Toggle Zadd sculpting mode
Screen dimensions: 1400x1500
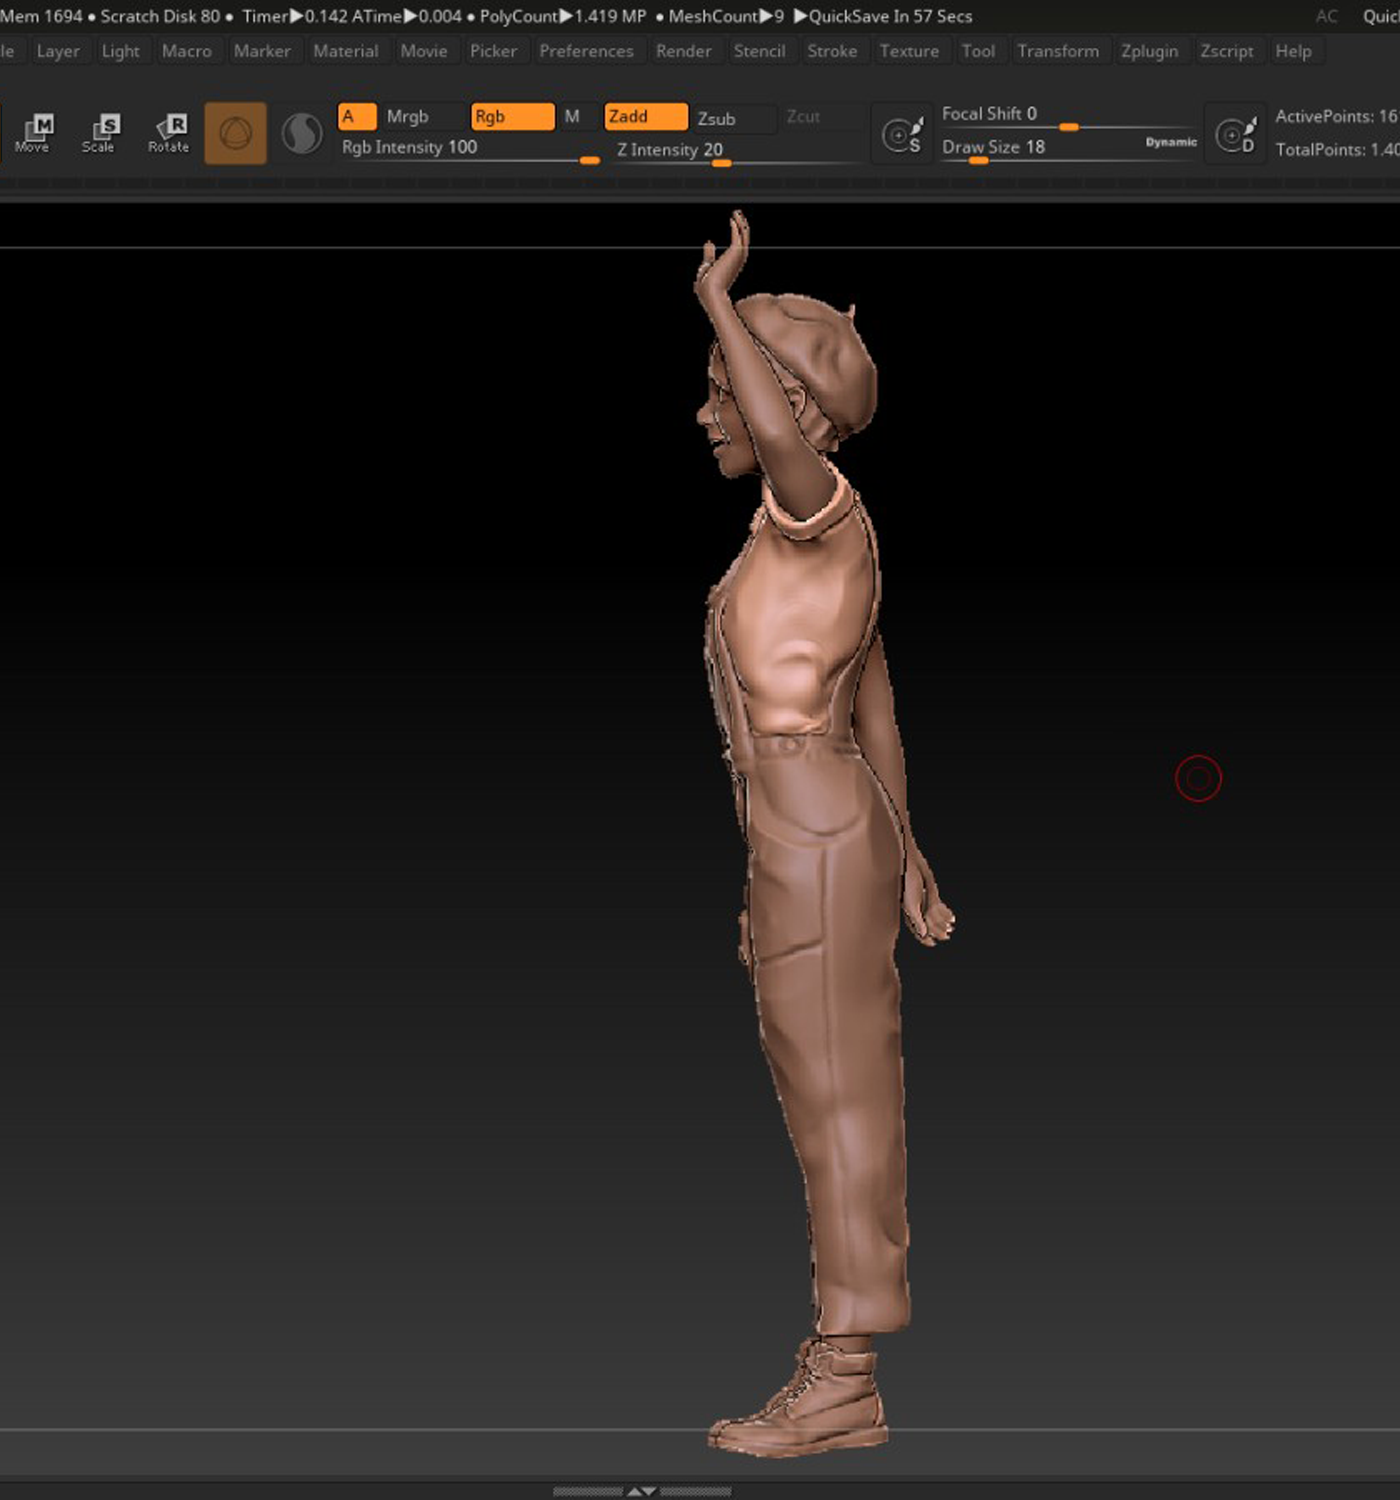point(646,117)
